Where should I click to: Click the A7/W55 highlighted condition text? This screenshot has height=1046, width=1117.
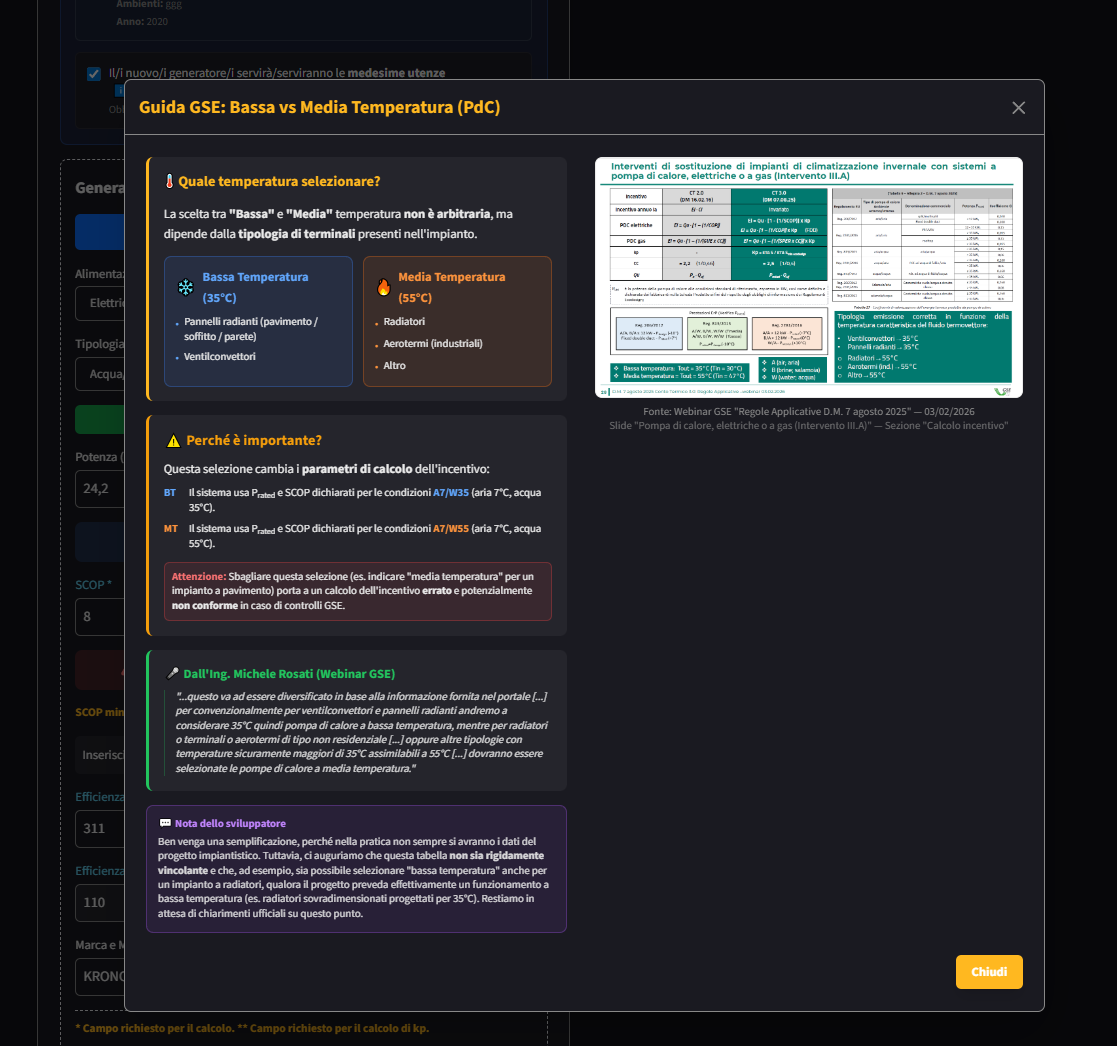[451, 529]
